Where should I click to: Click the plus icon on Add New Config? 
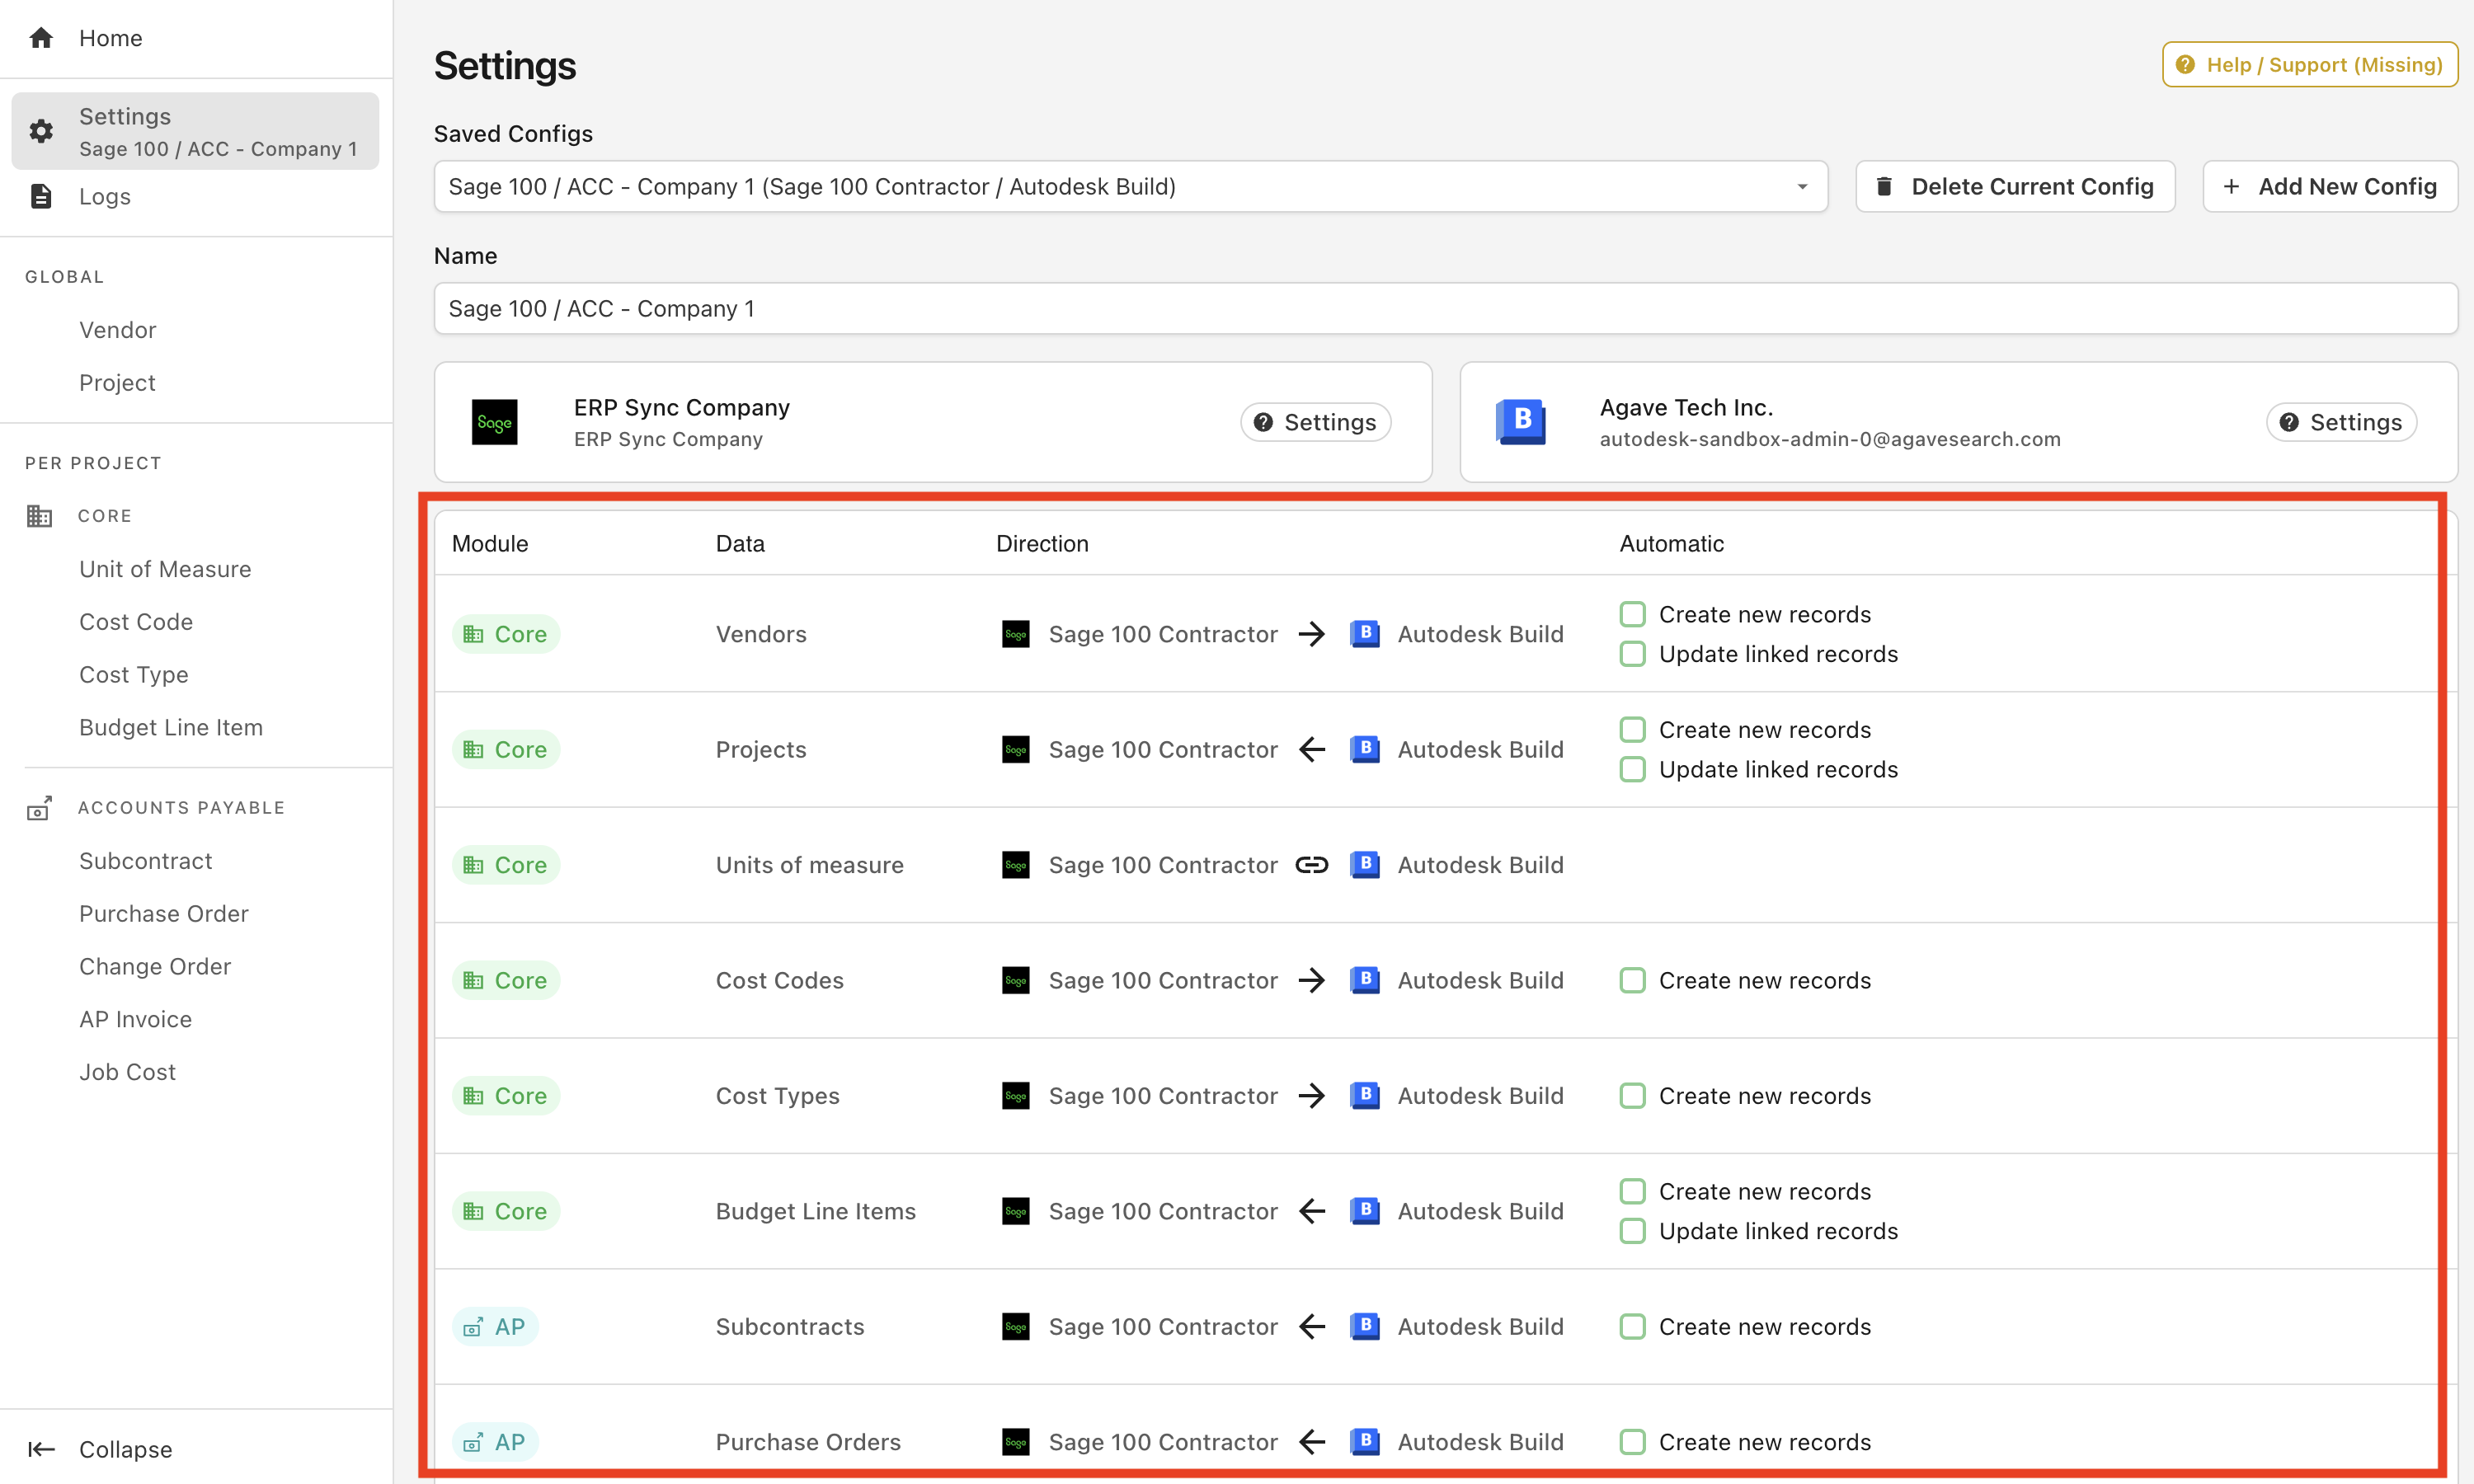click(x=2231, y=186)
